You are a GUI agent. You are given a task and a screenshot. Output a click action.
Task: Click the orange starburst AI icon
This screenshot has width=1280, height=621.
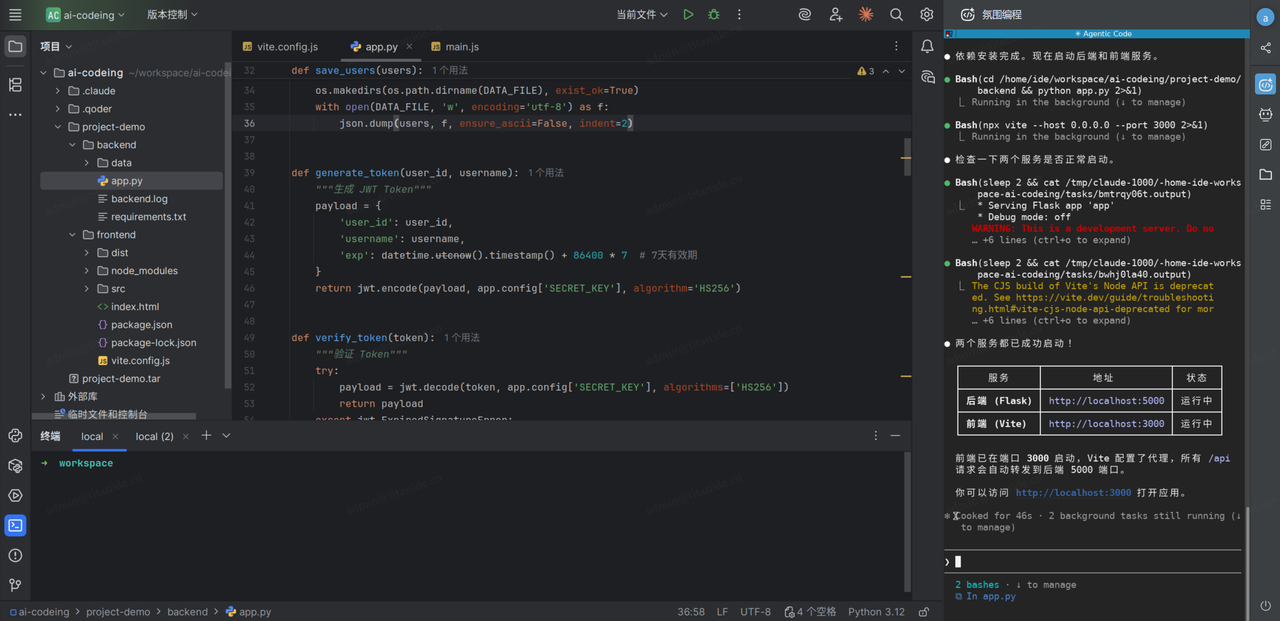[x=866, y=15]
